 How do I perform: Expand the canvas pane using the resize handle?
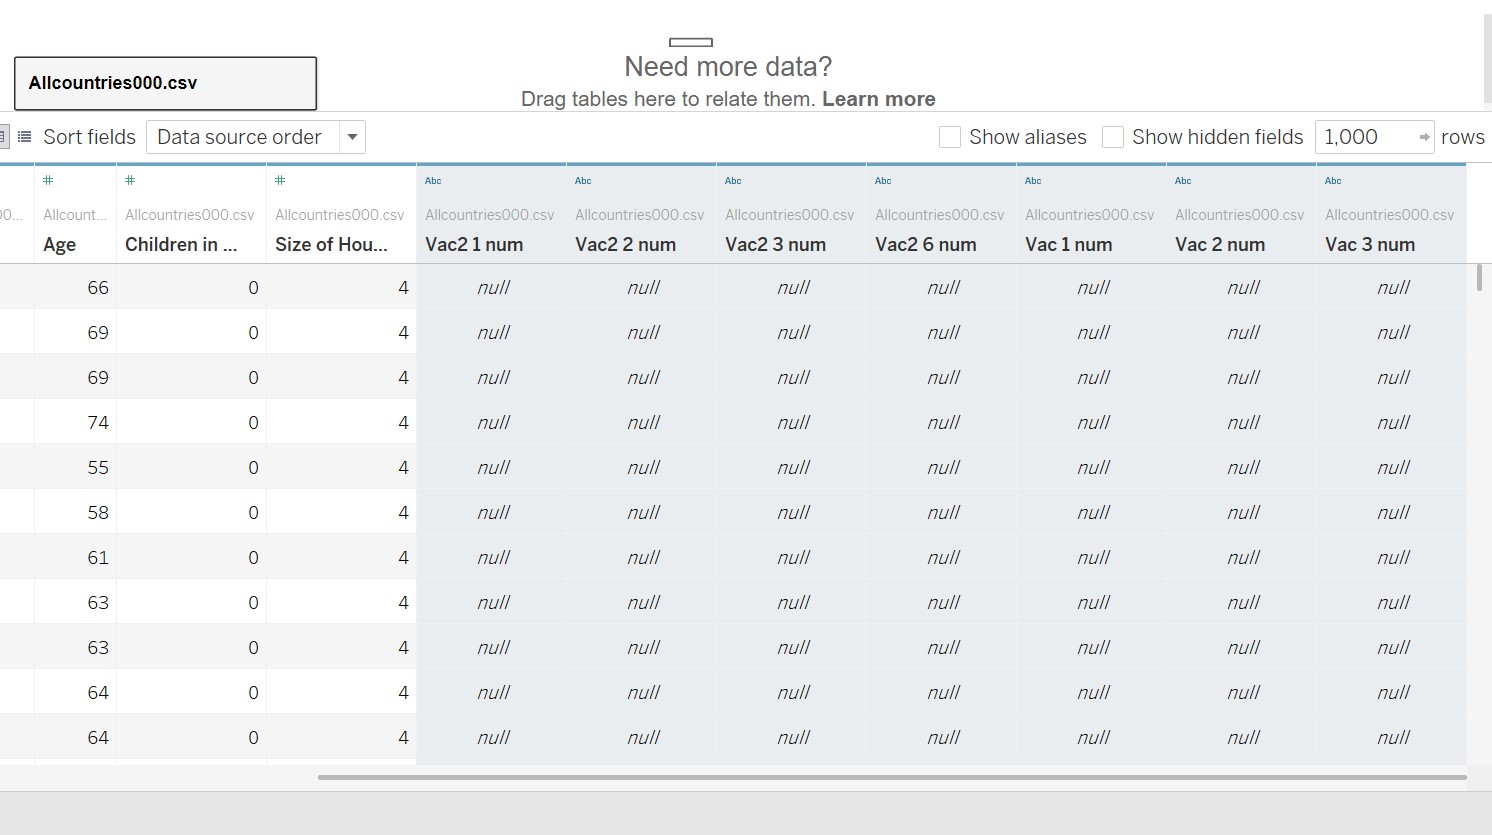click(x=691, y=42)
